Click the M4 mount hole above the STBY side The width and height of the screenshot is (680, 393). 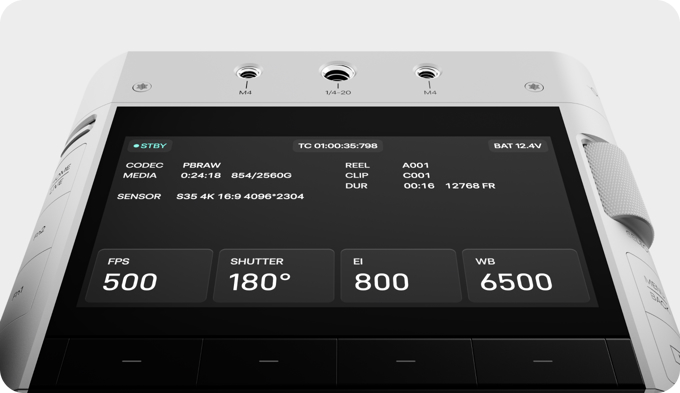tap(248, 72)
